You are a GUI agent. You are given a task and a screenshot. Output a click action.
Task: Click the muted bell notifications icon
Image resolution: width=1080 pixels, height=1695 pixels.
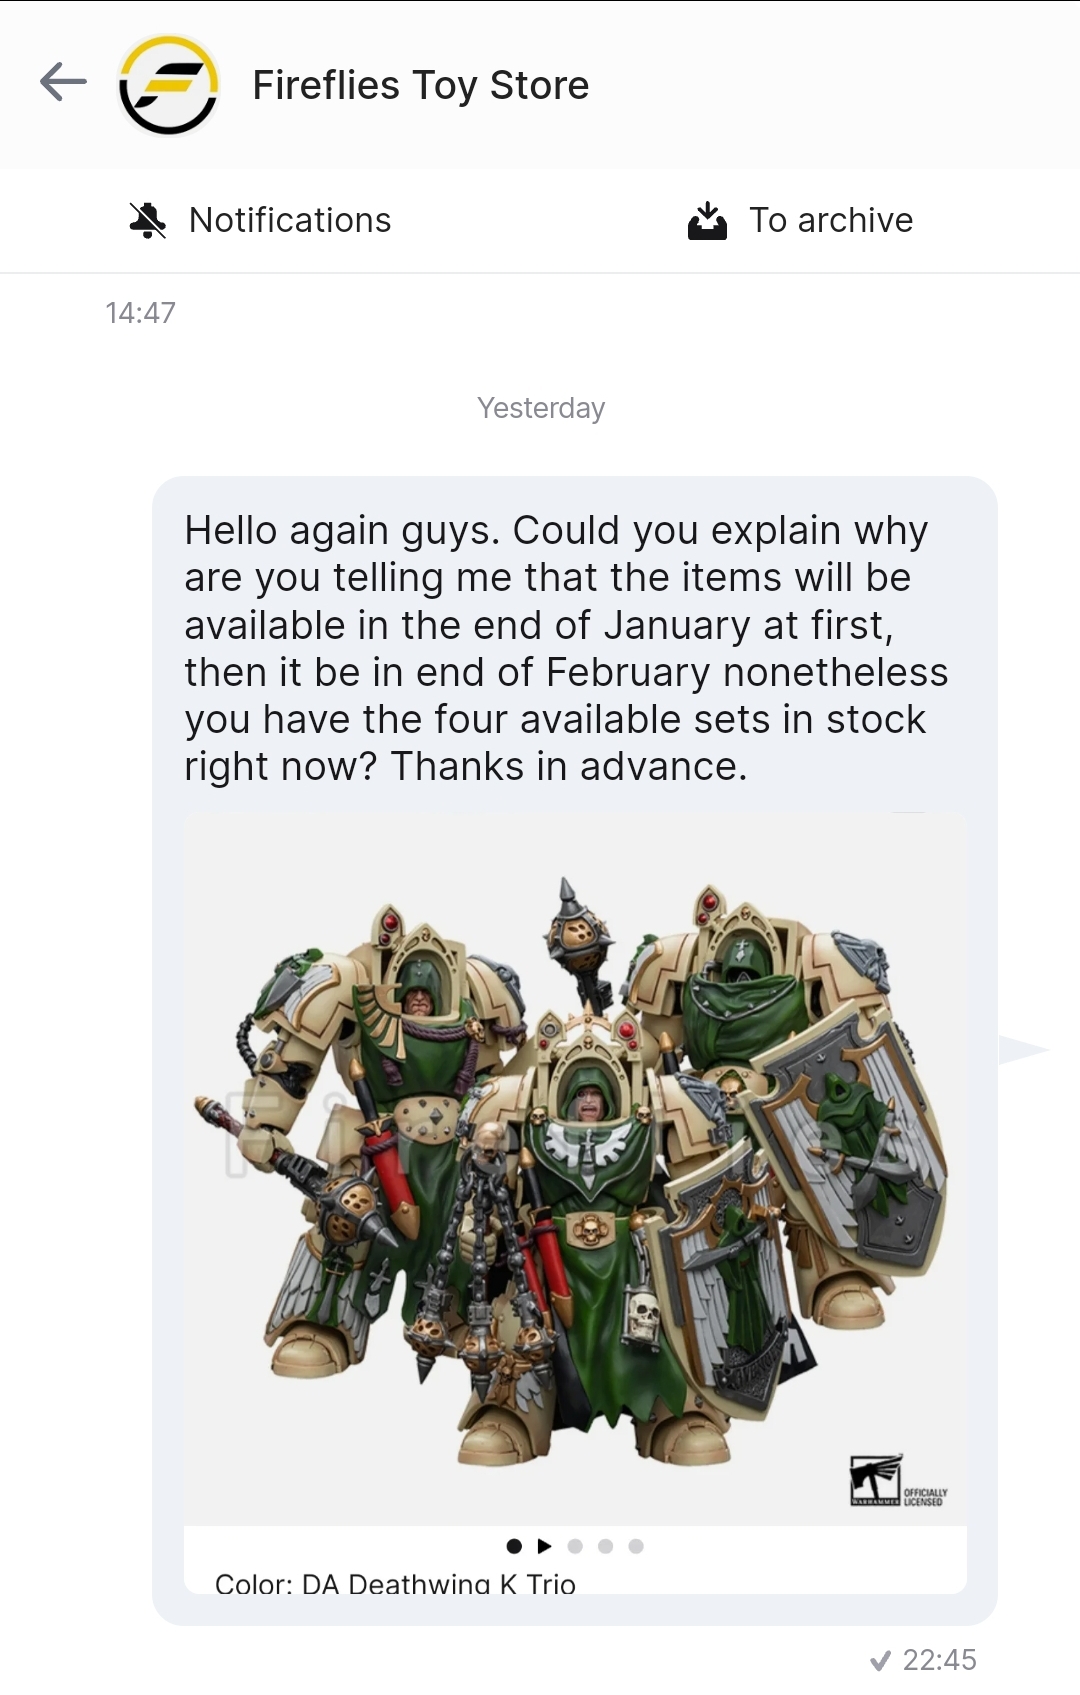point(148,220)
